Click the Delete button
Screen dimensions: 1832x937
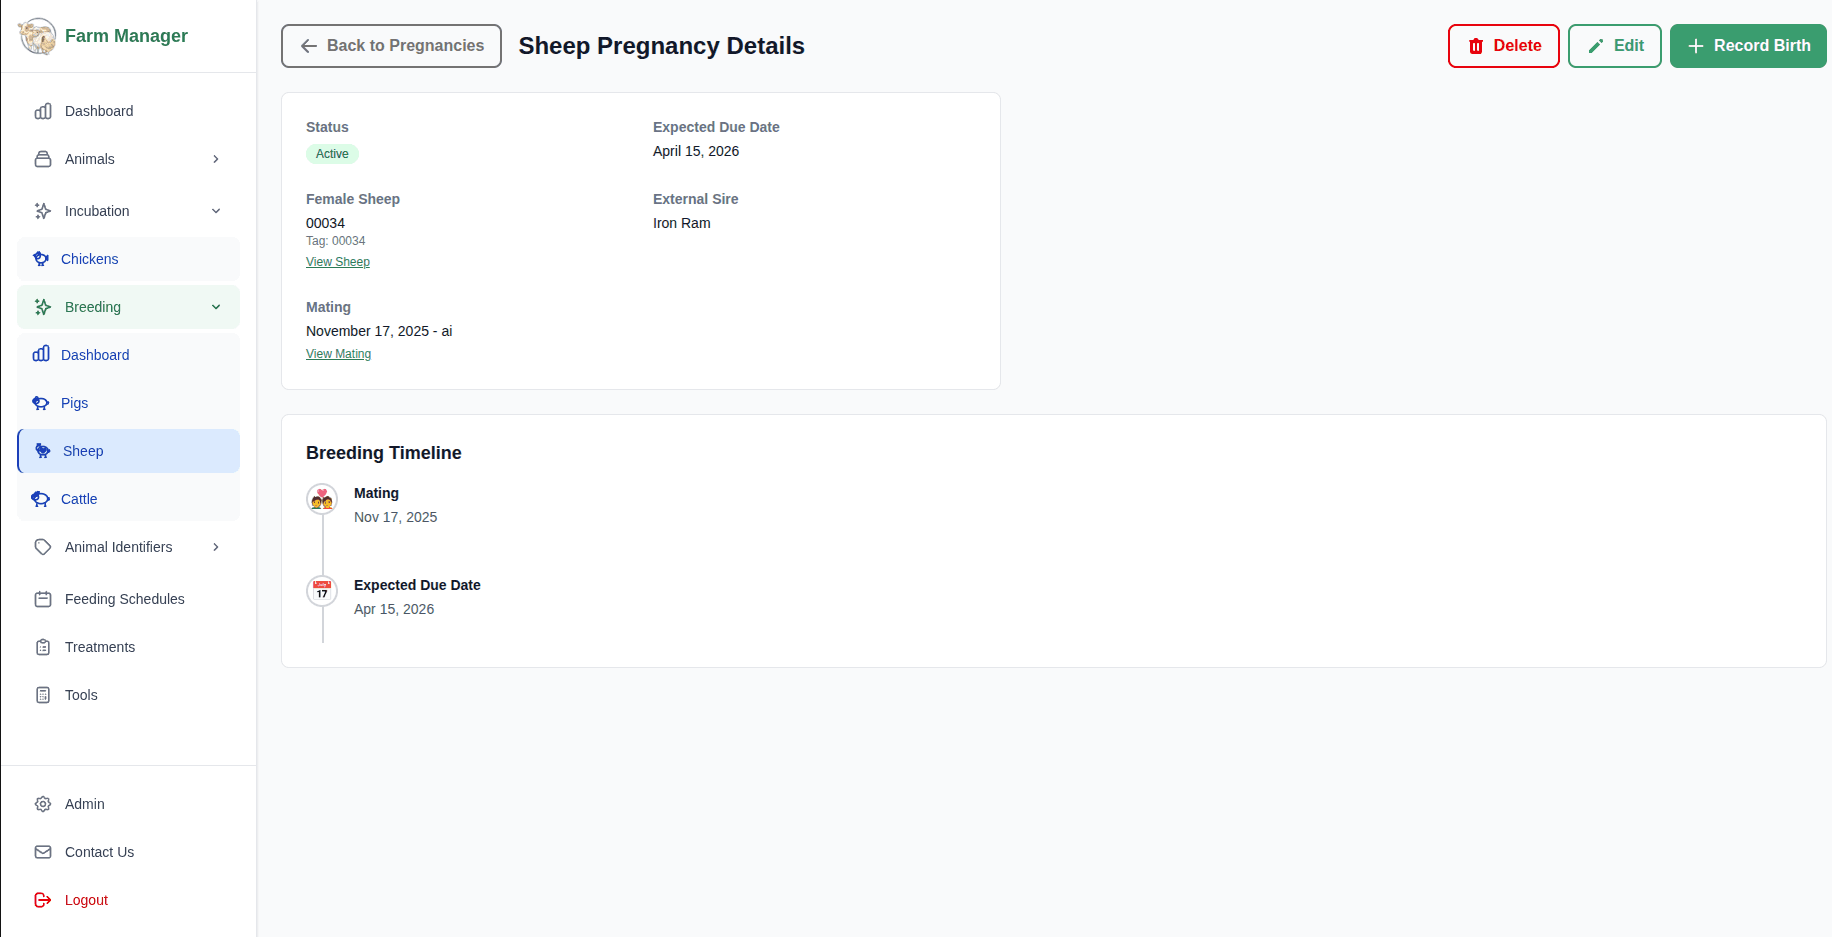tap(1503, 46)
